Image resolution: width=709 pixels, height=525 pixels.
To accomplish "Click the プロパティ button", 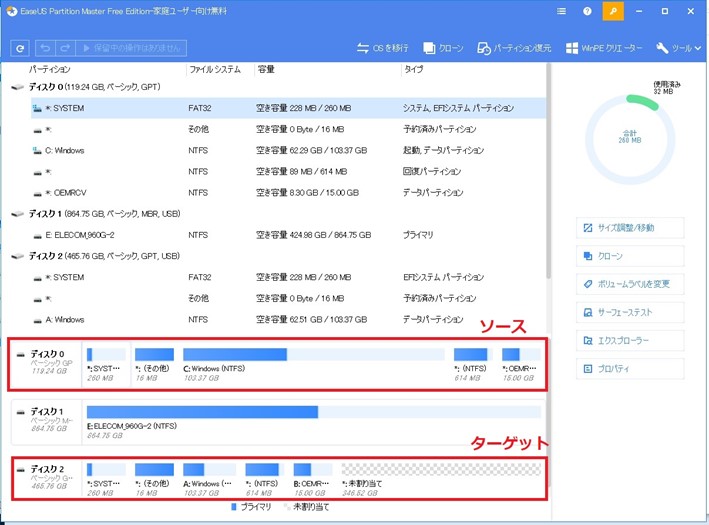I will click(630, 369).
